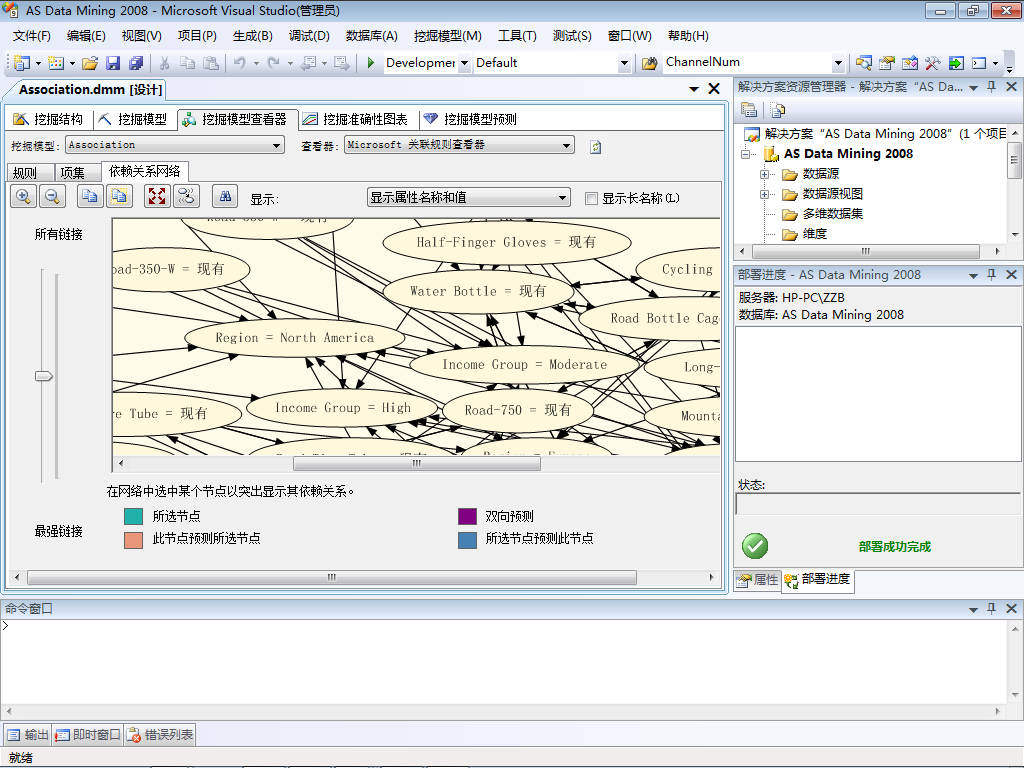Click the Open File toolbar icon
Screen dimensions: 1024x768
coord(90,63)
